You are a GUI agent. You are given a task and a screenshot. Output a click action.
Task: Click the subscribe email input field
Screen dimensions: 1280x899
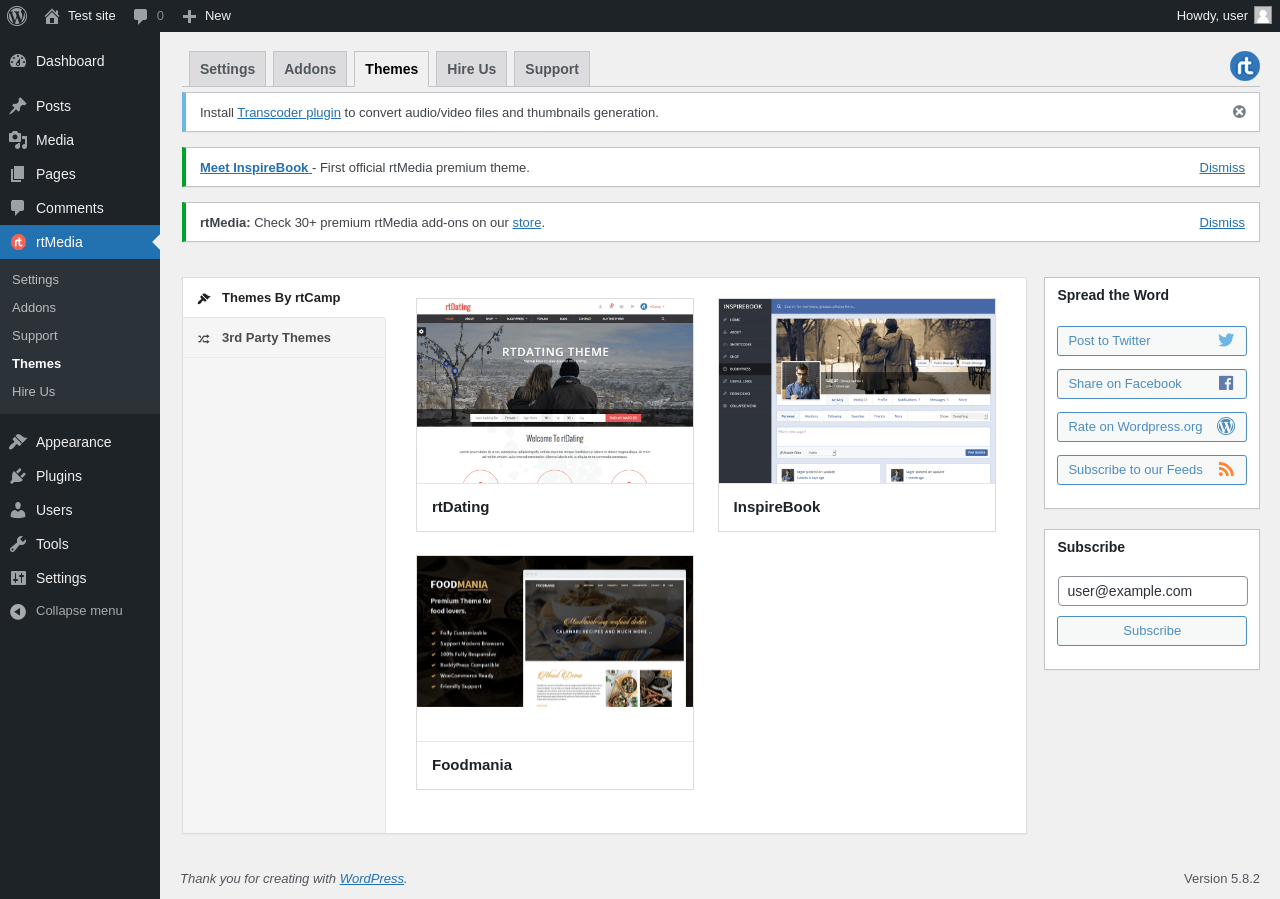(1152, 591)
